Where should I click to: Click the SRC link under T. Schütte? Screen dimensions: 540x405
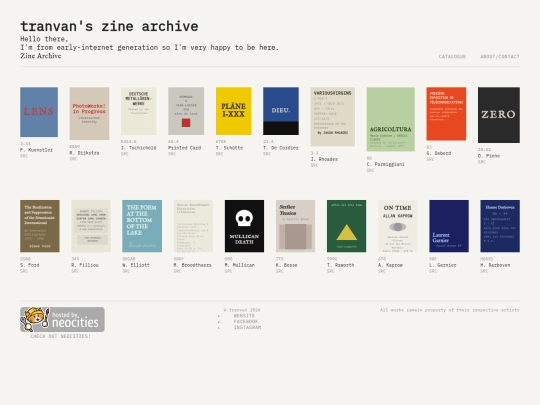coord(220,154)
